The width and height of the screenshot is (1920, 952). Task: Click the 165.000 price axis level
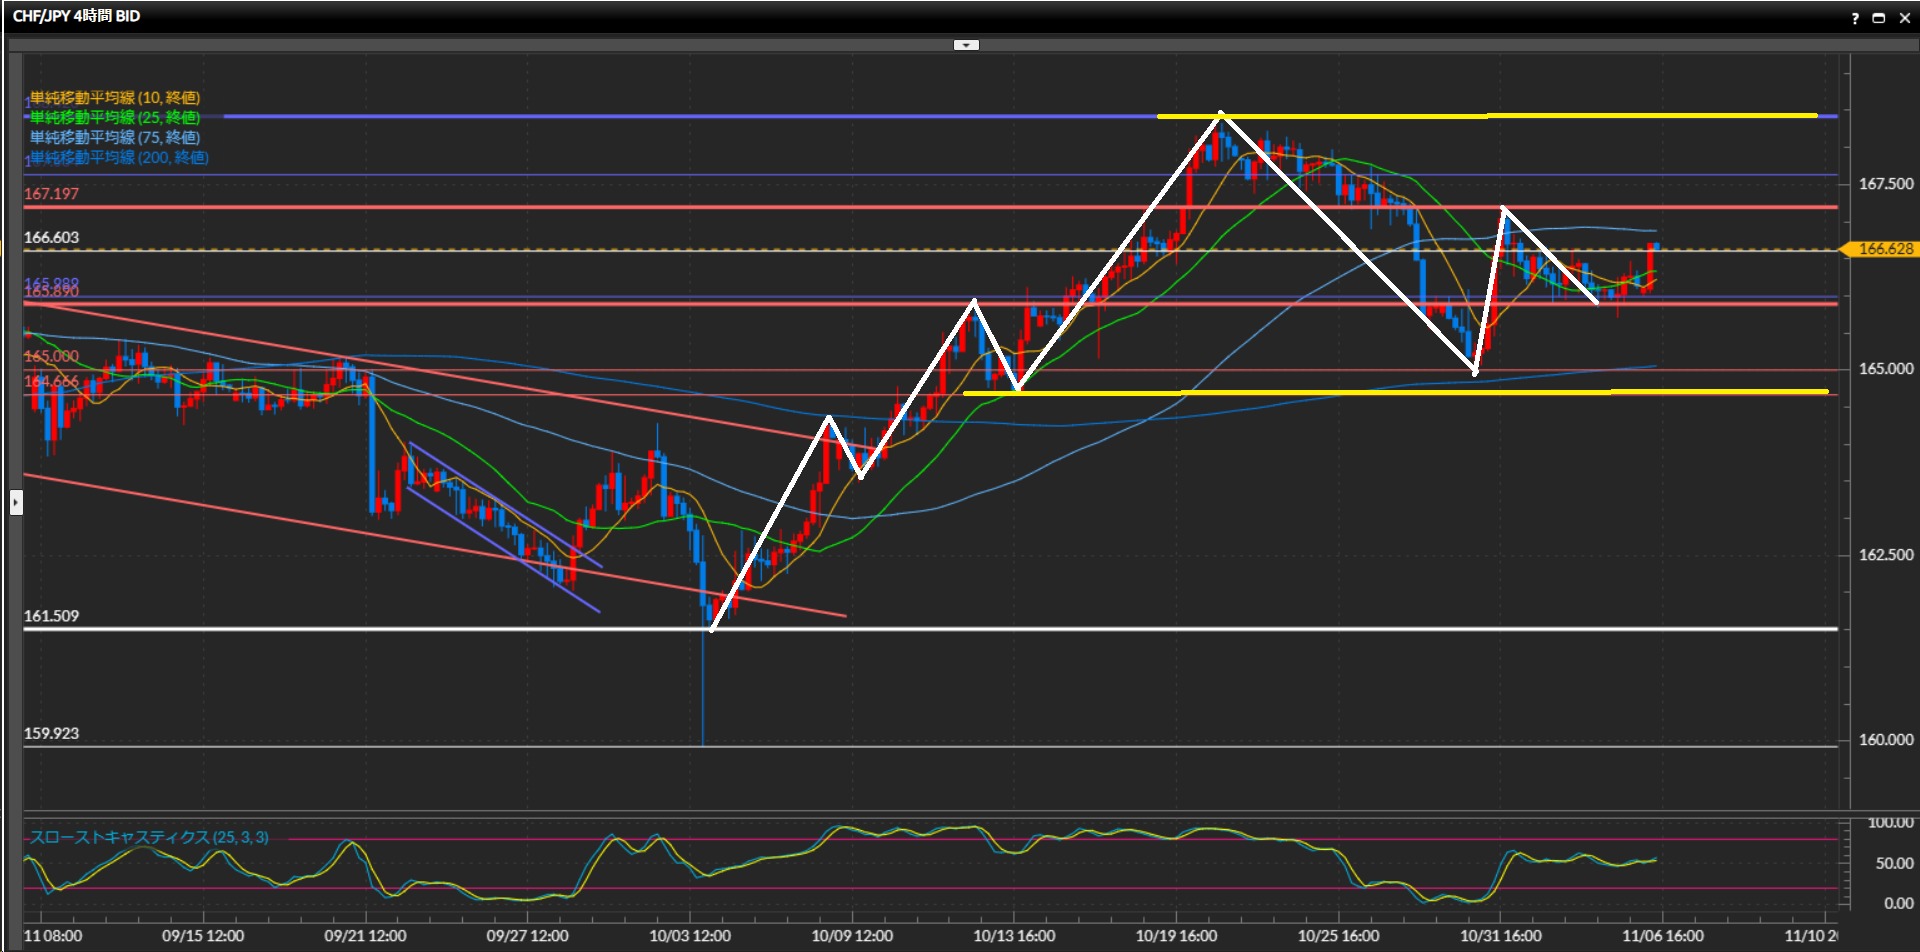(x=1885, y=369)
